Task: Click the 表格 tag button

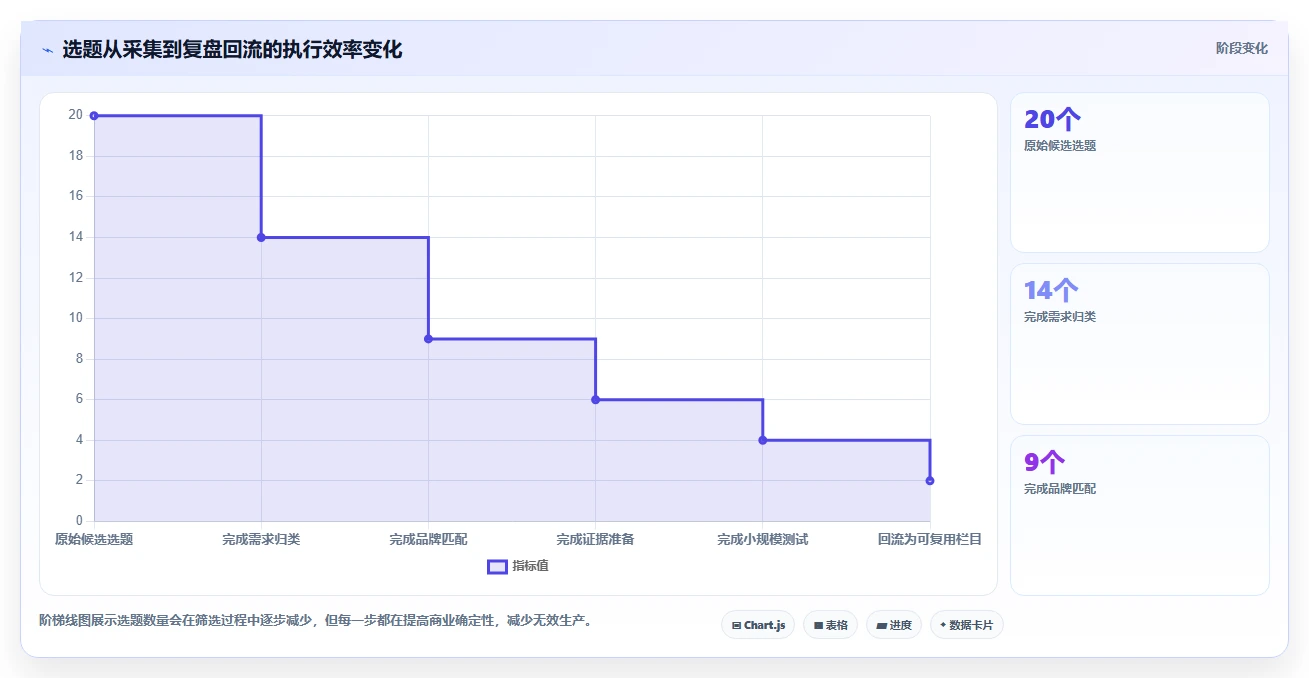Action: click(831, 625)
